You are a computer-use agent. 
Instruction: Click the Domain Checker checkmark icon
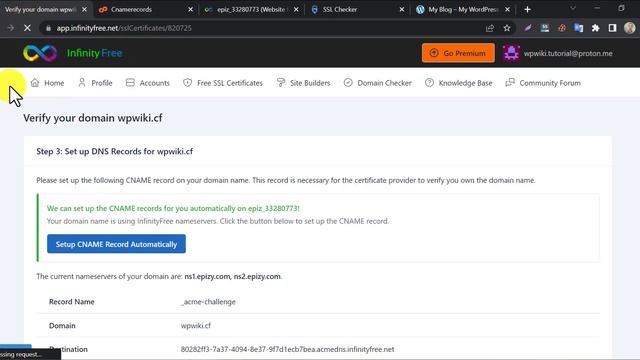pos(348,83)
